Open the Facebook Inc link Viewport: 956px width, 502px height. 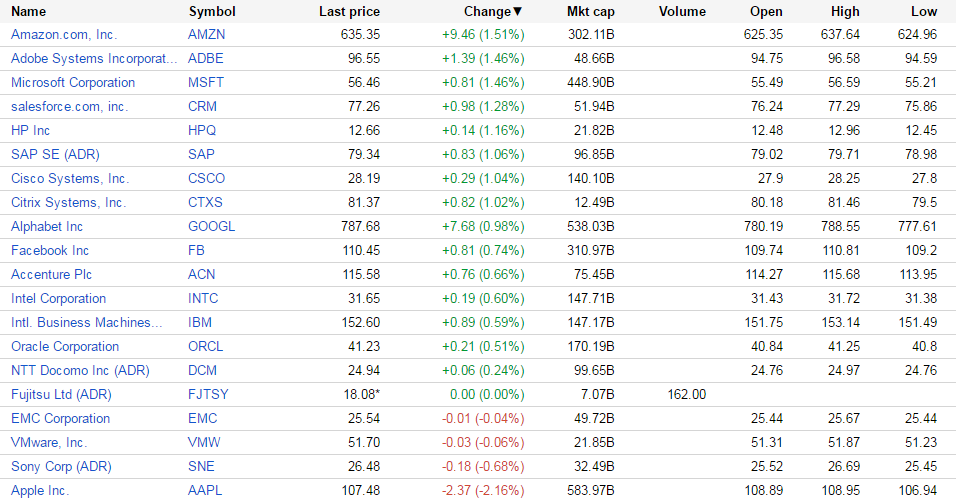click(50, 251)
